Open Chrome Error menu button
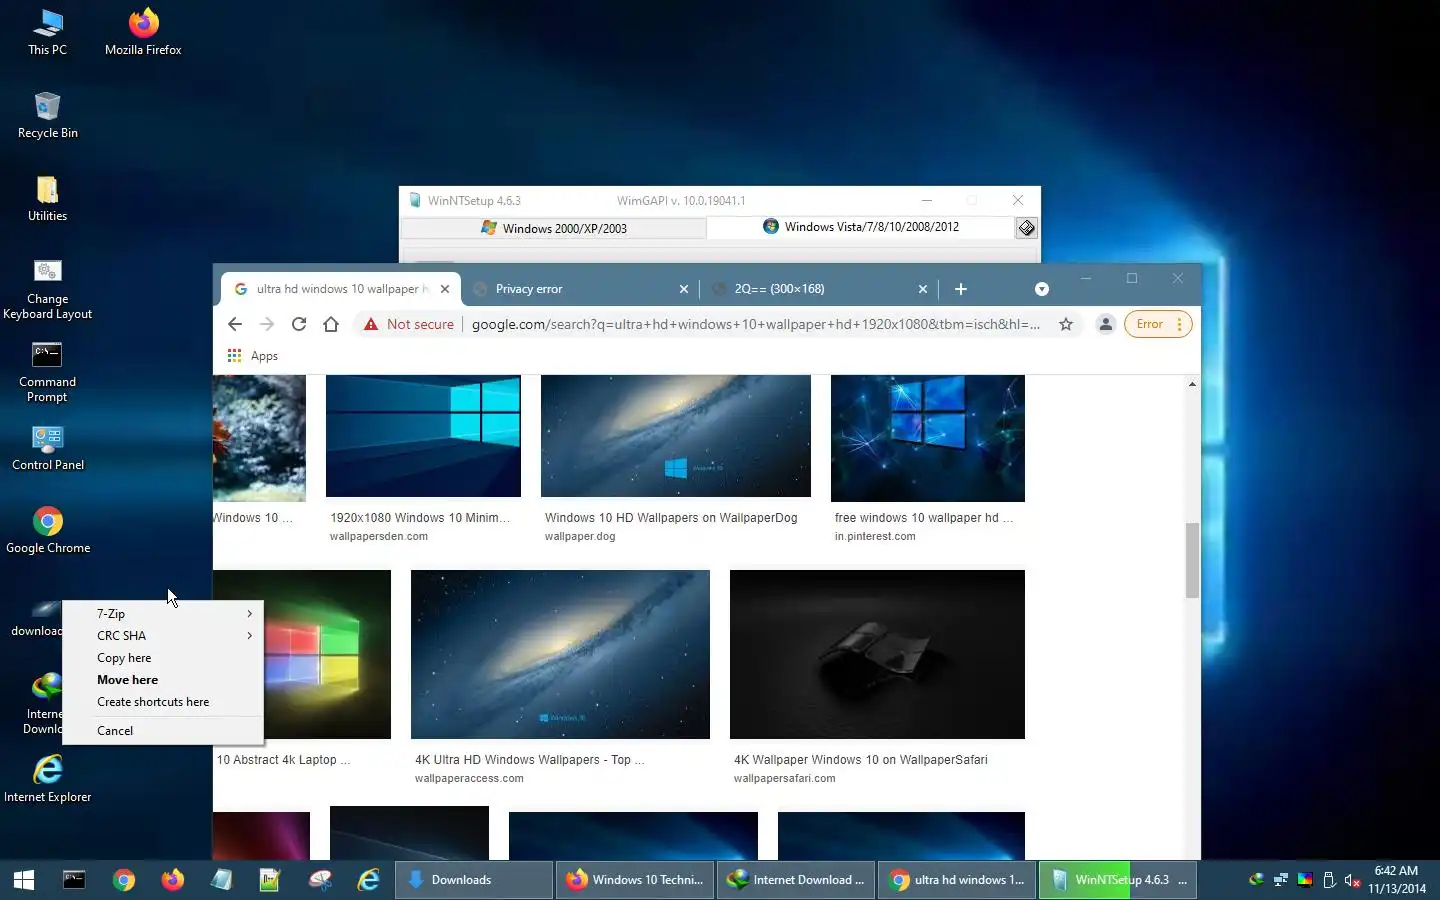Image resolution: width=1440 pixels, height=900 pixels. point(1158,324)
